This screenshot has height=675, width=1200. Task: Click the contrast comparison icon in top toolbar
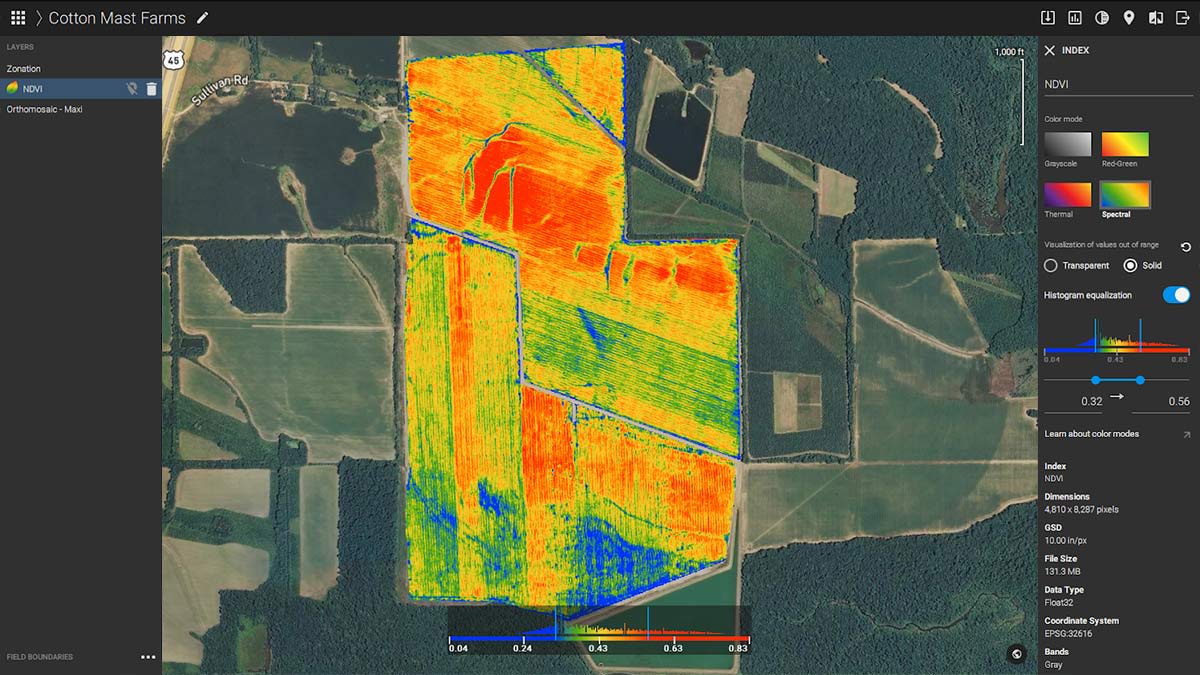point(1103,17)
